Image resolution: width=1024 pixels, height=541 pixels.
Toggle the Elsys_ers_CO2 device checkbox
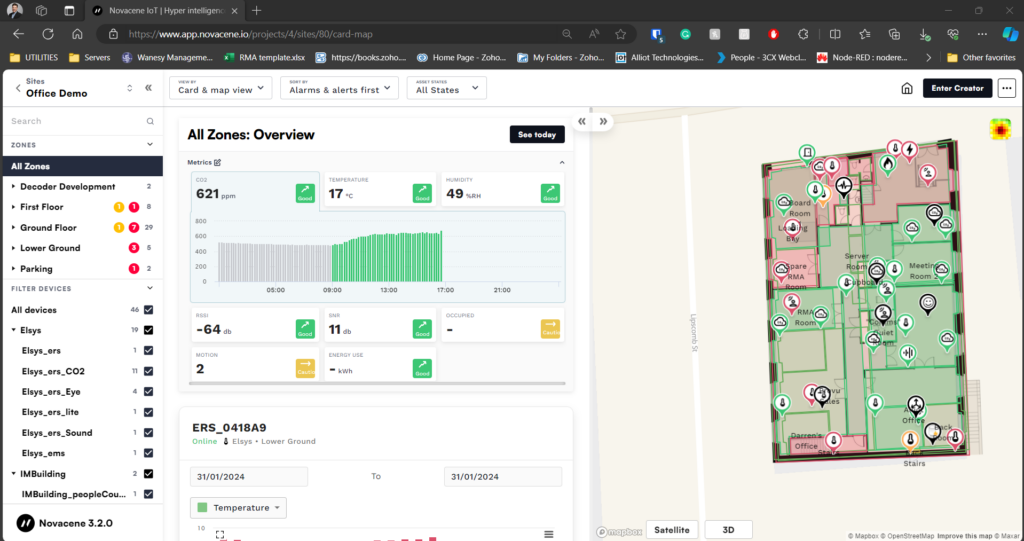148,371
